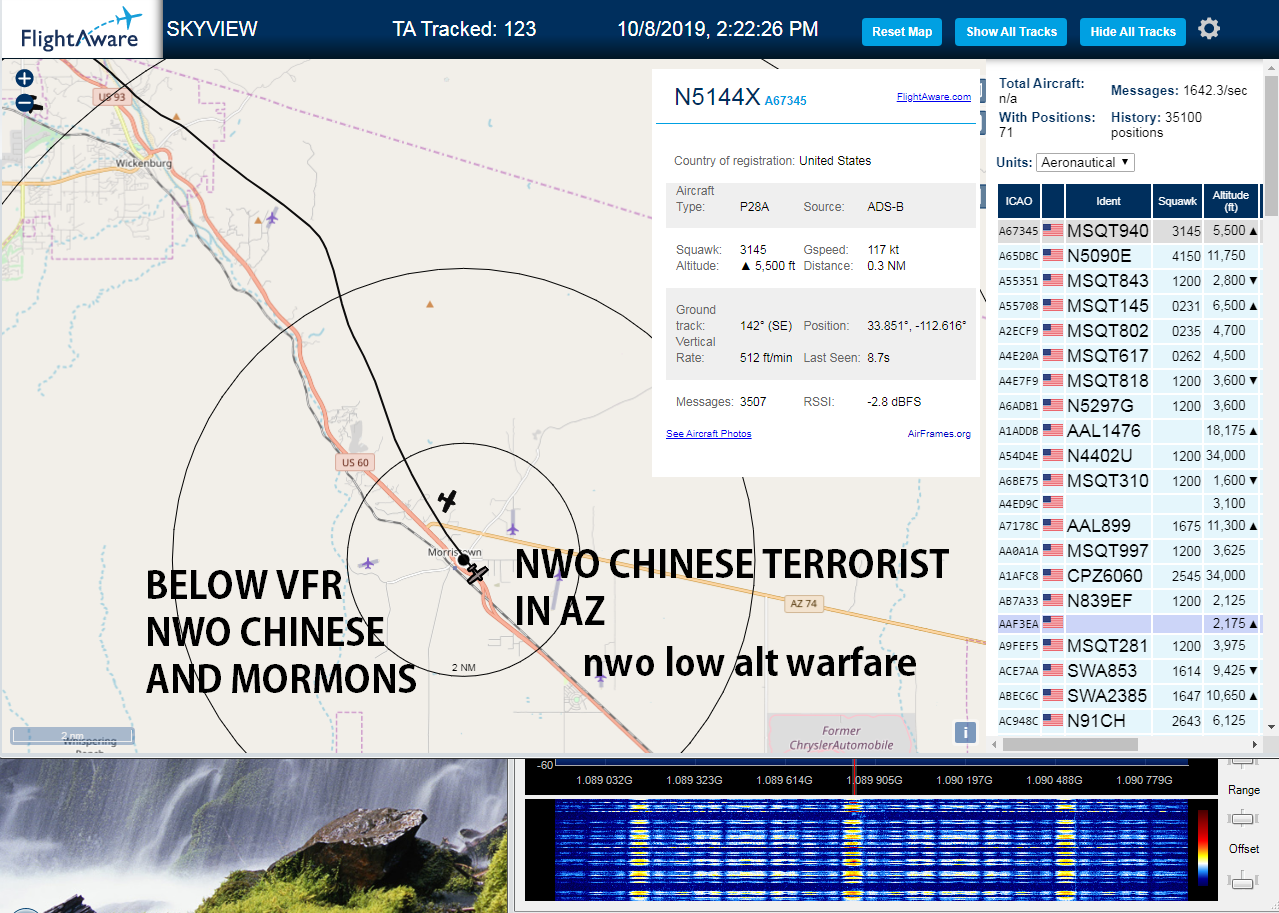The width and height of the screenshot is (1279, 913).
Task: Open the AirFrames.org link
Action: point(939,434)
